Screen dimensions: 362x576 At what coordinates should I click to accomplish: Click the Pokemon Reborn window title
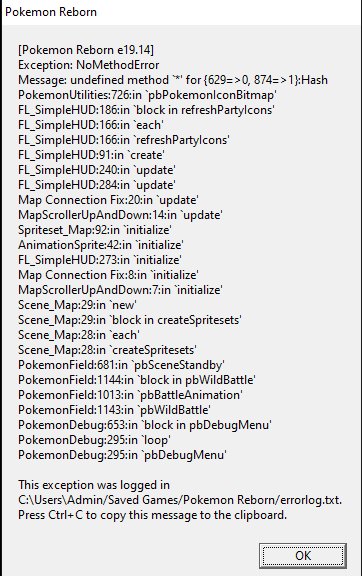pos(51,12)
